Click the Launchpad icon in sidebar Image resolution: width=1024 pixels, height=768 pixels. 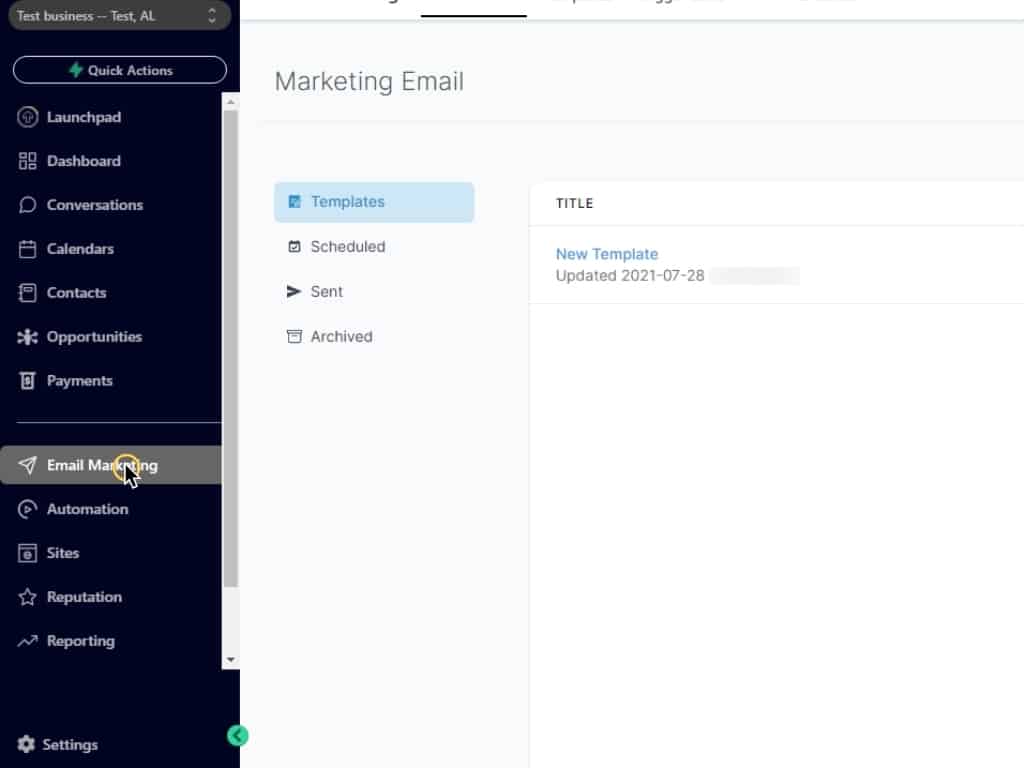pyautogui.click(x=28, y=117)
